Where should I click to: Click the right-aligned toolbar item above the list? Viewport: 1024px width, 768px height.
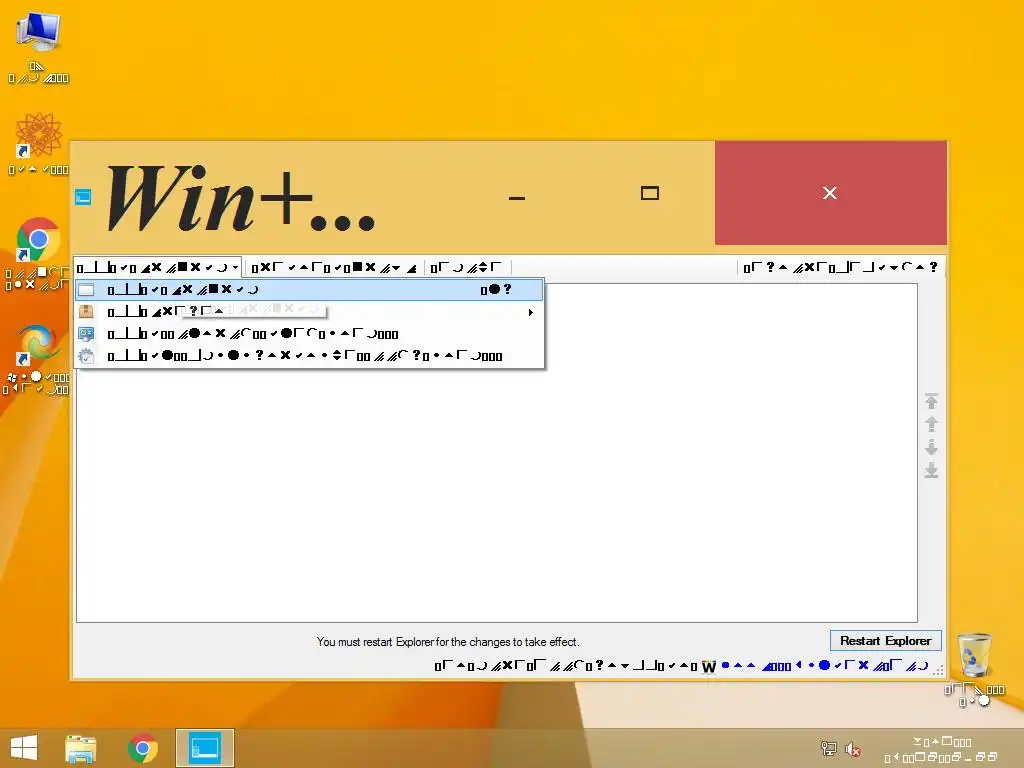pyautogui.click(x=841, y=267)
